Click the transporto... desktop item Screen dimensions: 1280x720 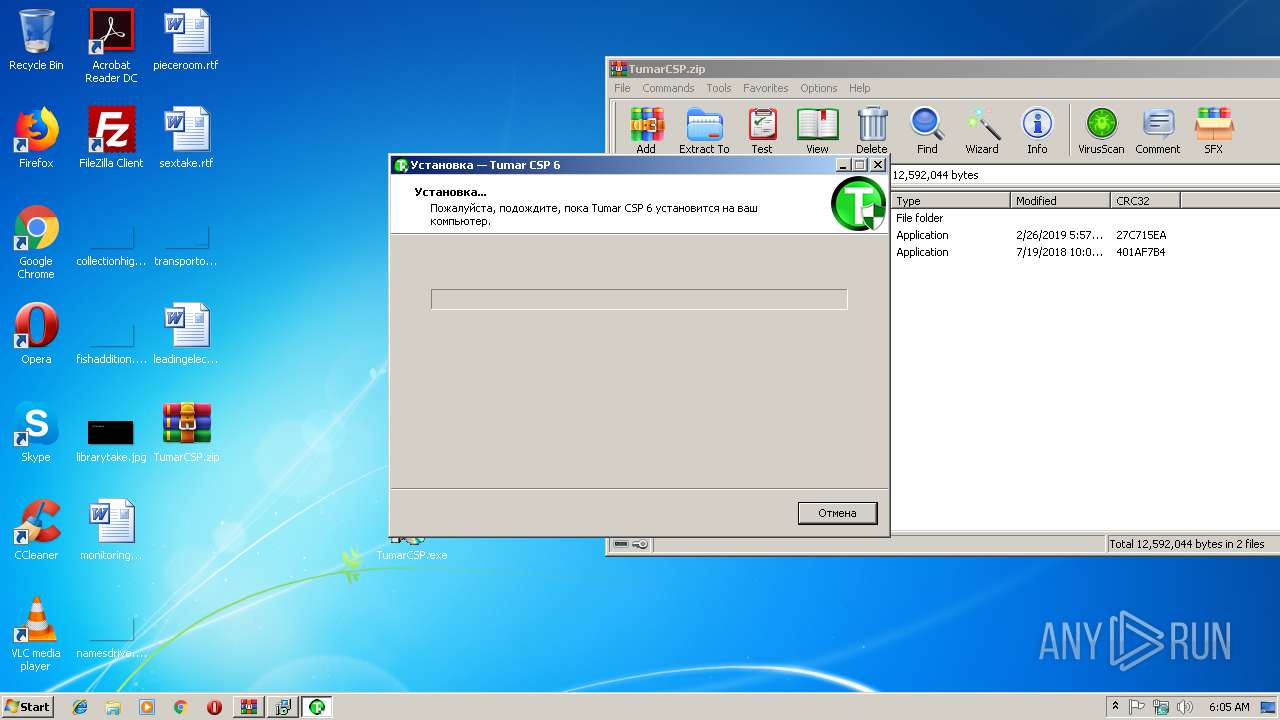coord(186,243)
